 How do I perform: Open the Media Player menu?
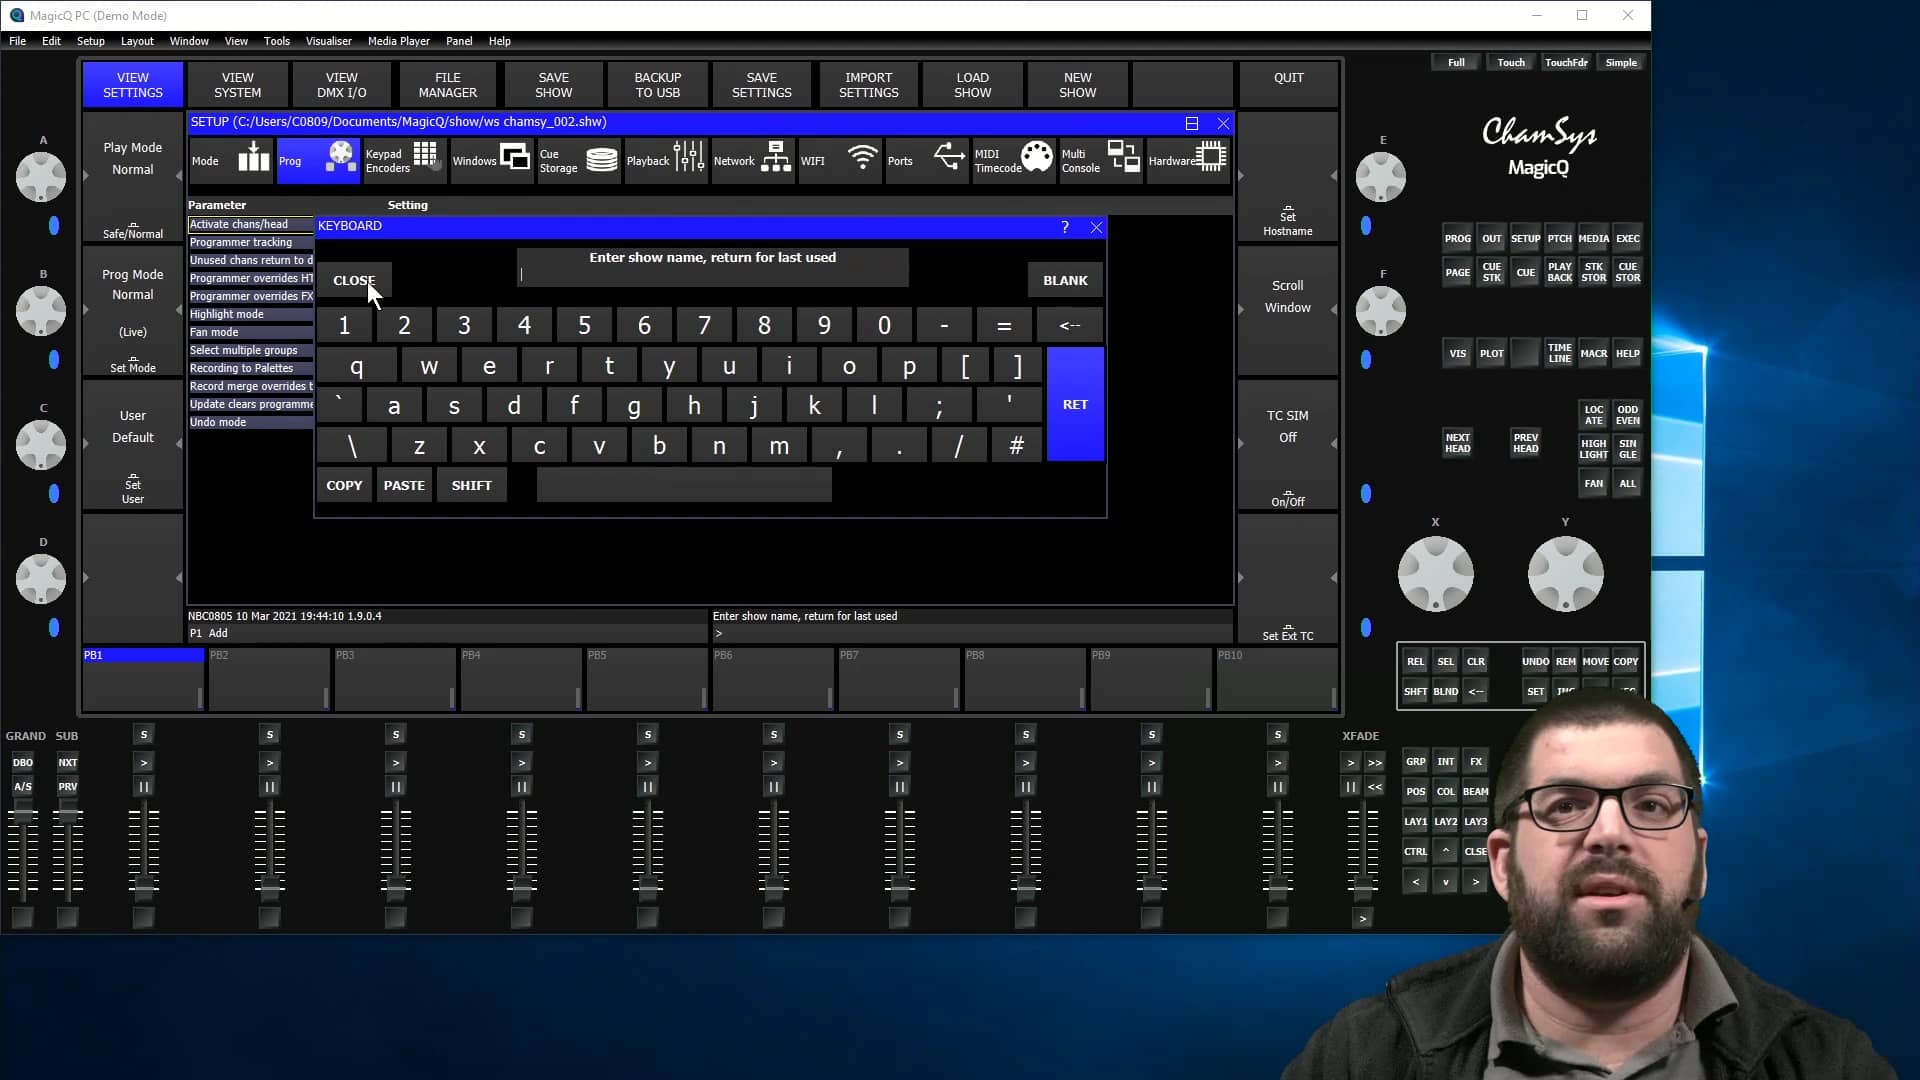tap(398, 41)
